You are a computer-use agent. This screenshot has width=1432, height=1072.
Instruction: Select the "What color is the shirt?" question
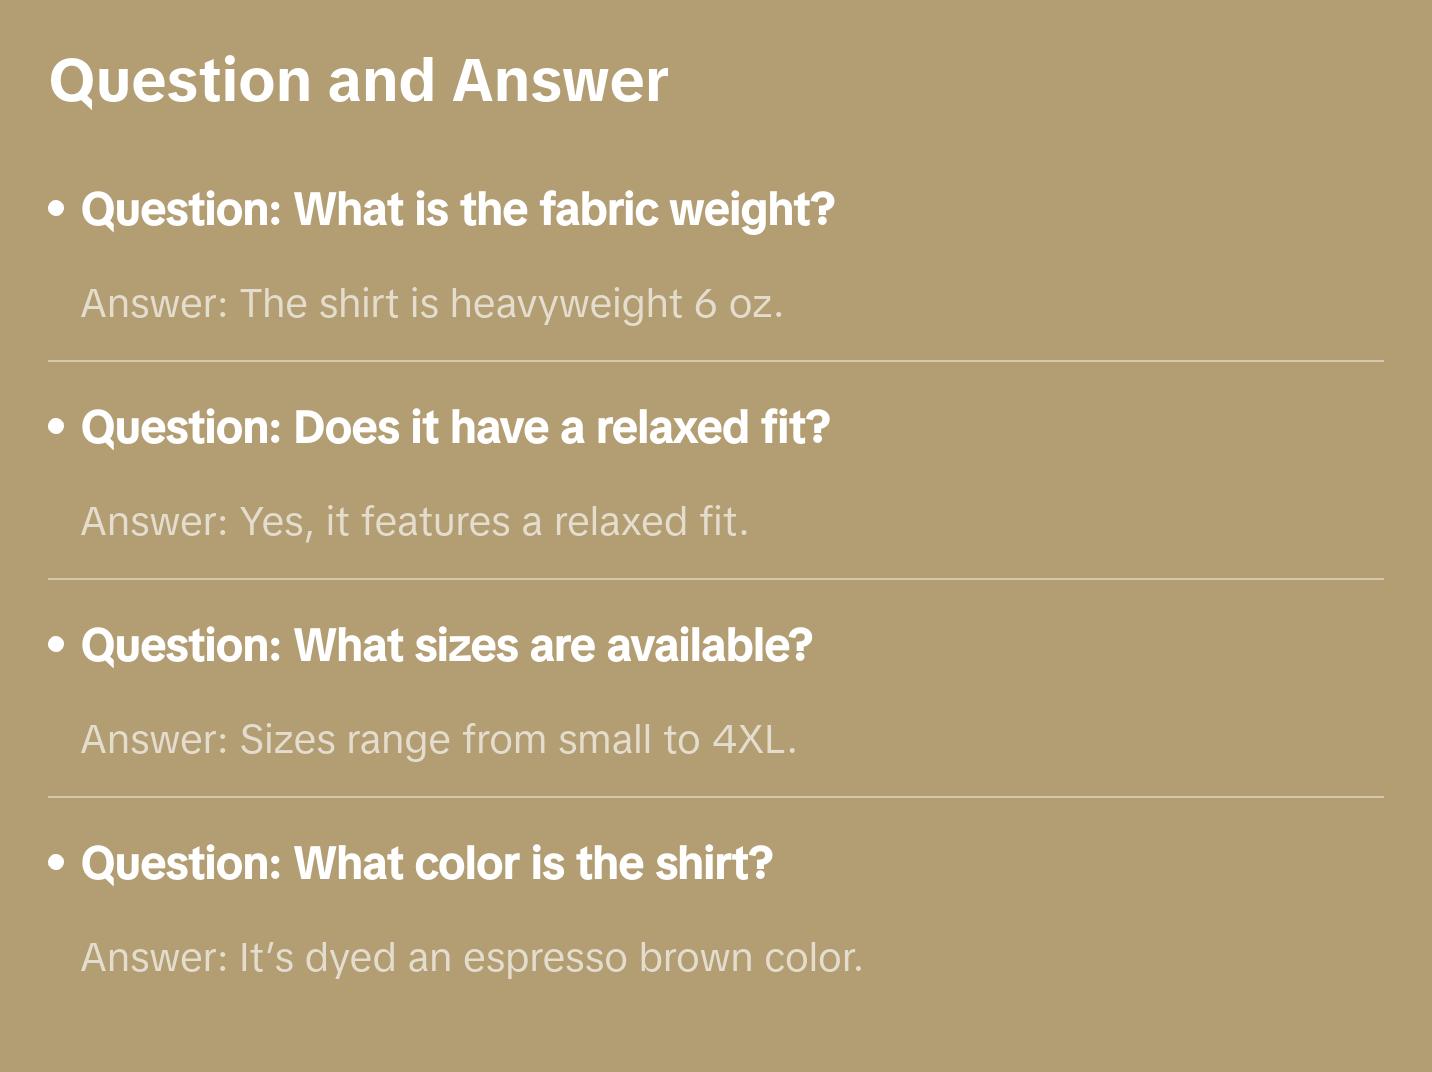(426, 864)
